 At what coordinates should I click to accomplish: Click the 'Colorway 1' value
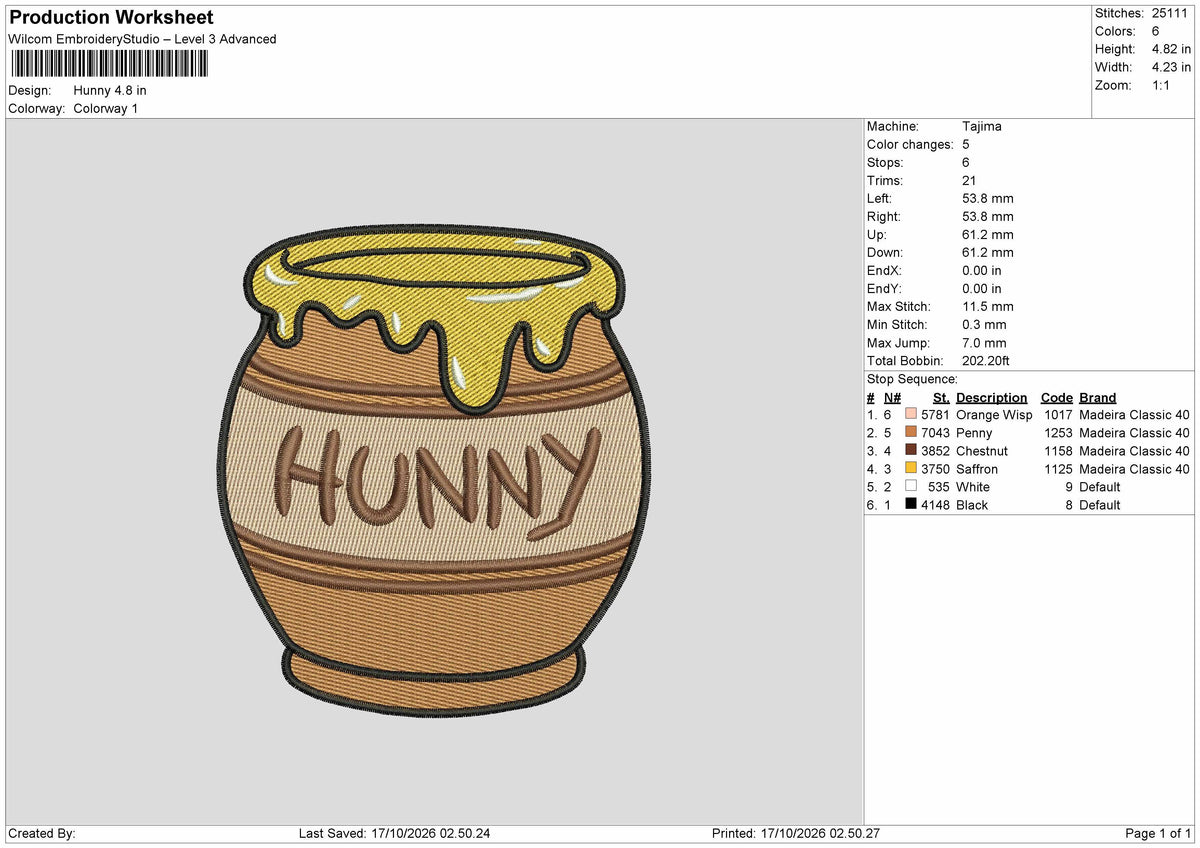point(106,108)
